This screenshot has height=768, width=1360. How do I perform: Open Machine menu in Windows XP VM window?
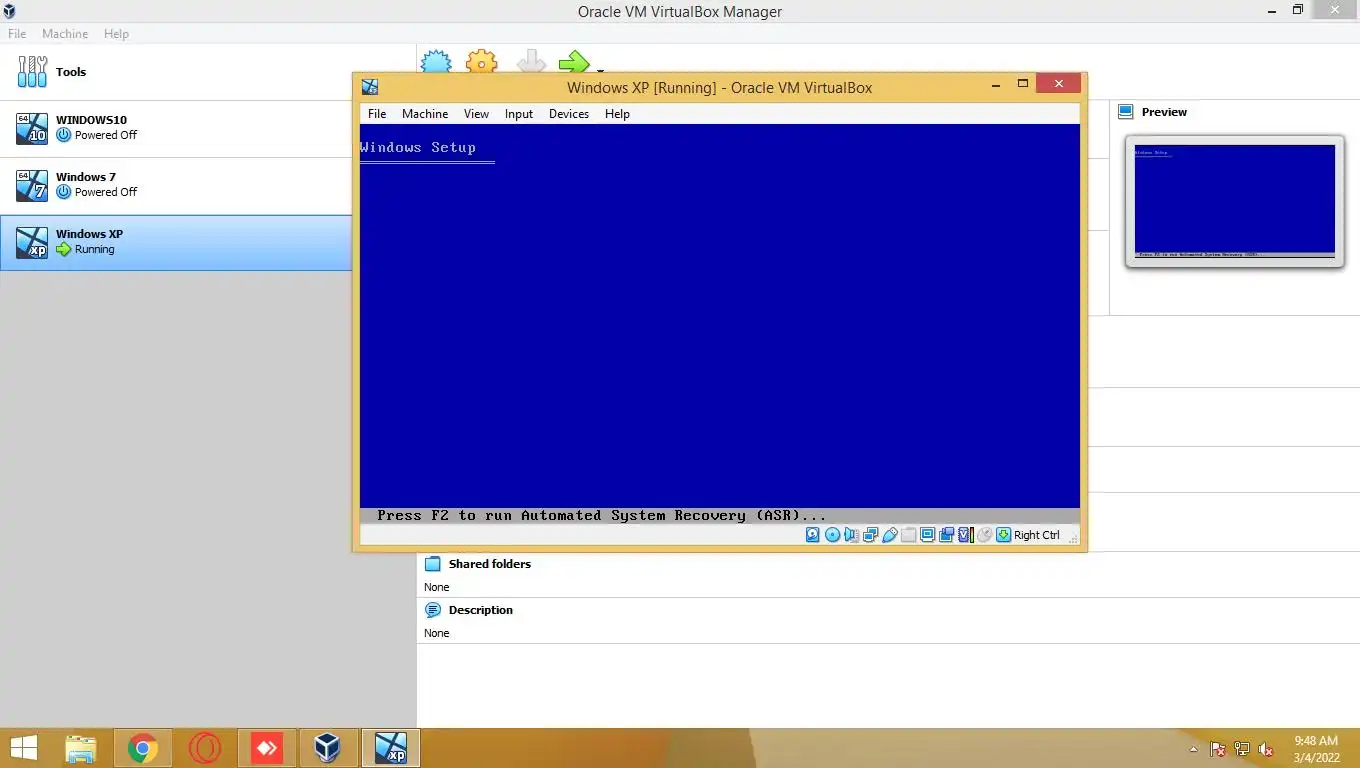click(x=425, y=114)
